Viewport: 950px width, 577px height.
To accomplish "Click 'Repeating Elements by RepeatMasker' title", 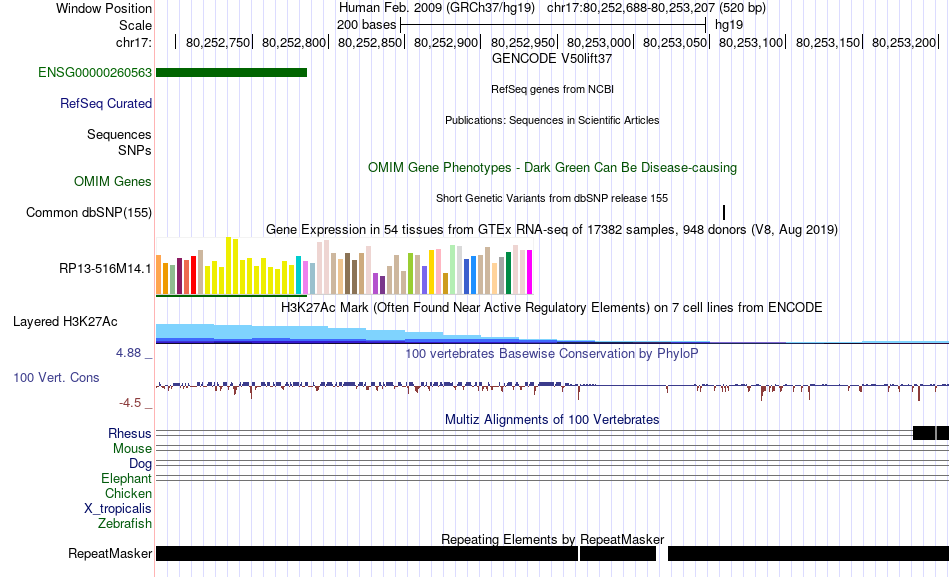I will coord(553,539).
